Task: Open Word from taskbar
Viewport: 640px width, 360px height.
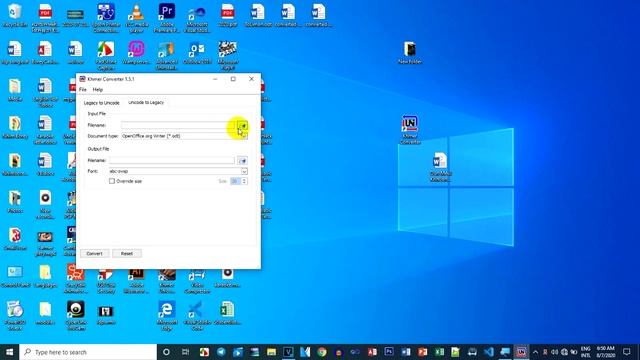Action: tap(406, 352)
